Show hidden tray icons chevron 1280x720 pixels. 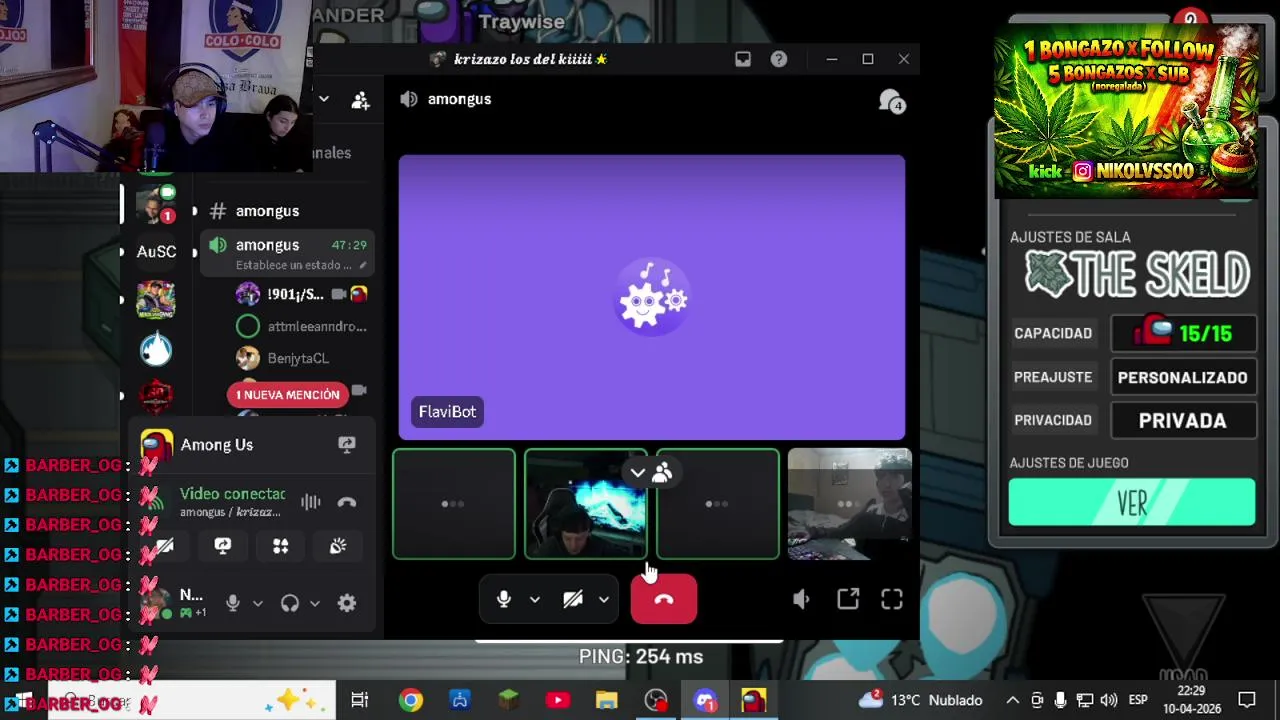[x=1012, y=700]
